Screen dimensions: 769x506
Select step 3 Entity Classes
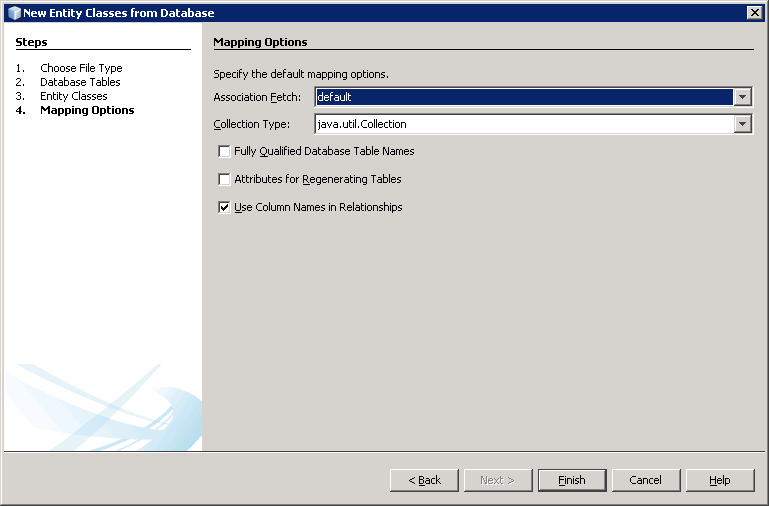(x=73, y=96)
